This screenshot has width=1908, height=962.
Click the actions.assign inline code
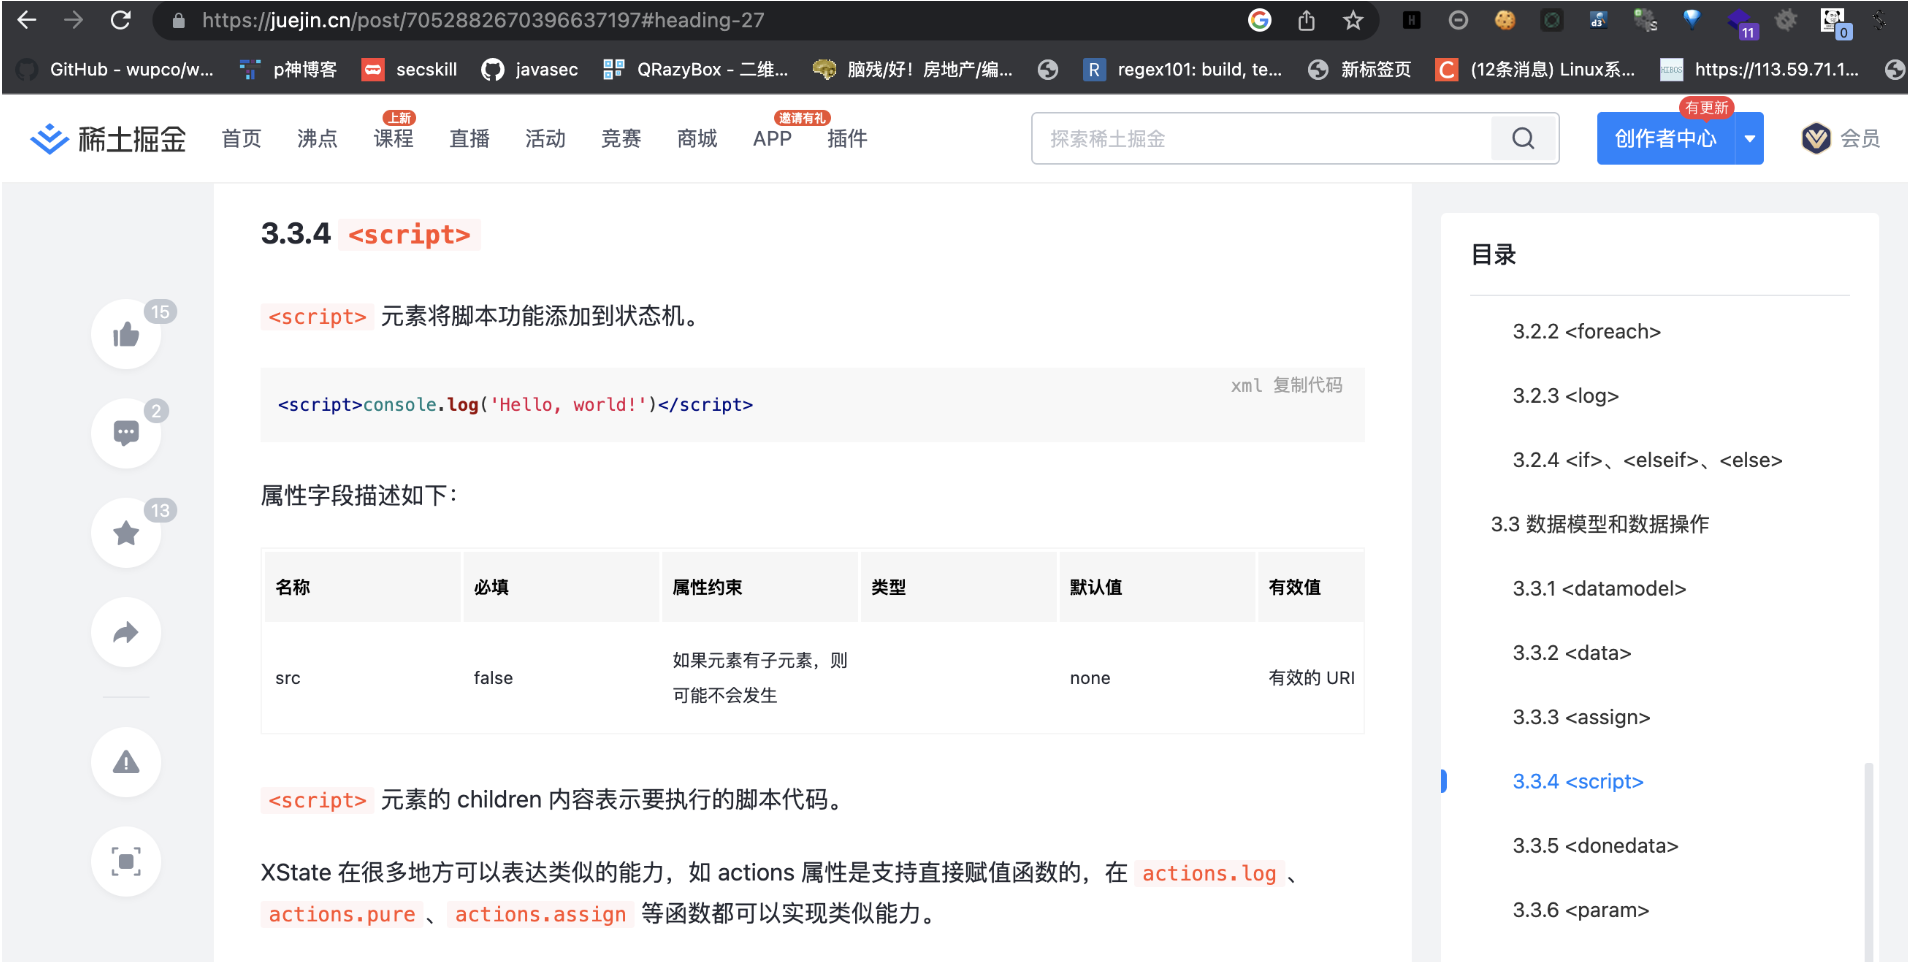coord(540,914)
